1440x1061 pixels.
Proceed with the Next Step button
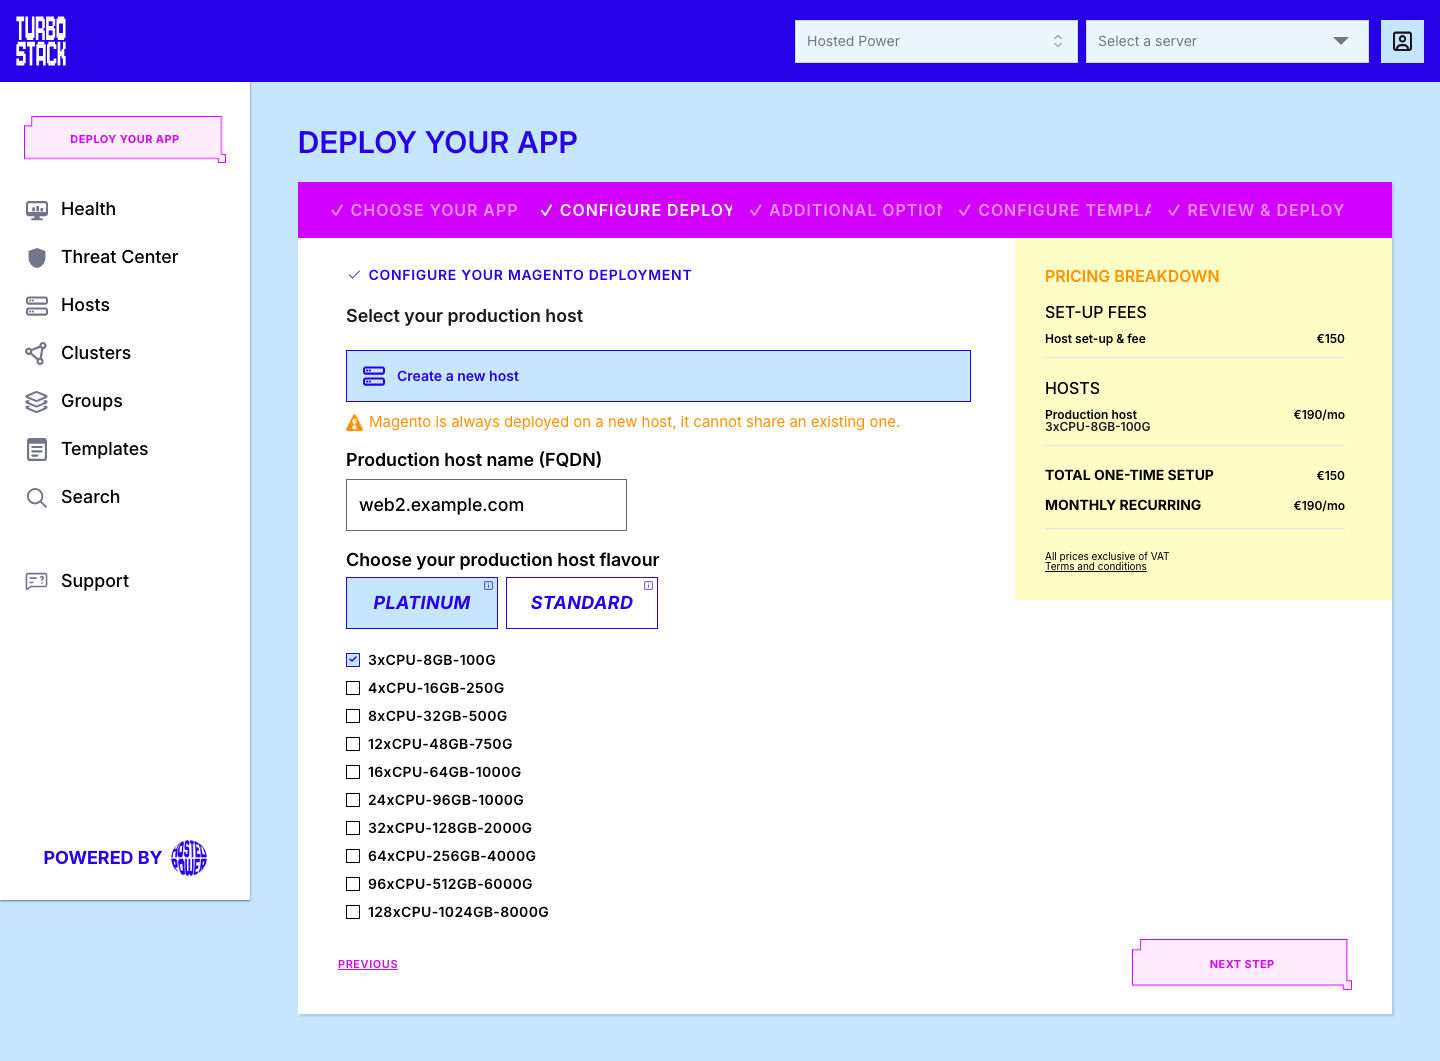[x=1242, y=964]
